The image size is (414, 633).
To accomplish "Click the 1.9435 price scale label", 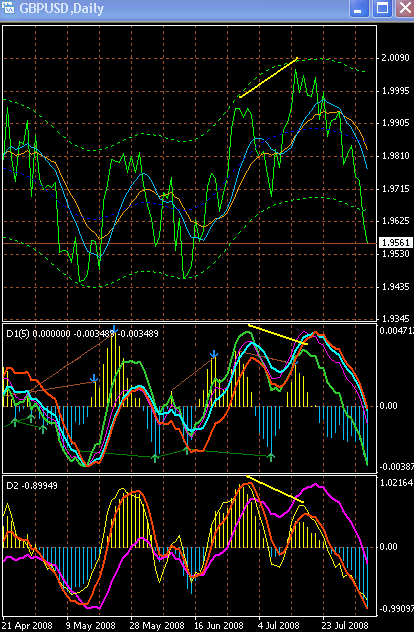I will pyautogui.click(x=395, y=287).
